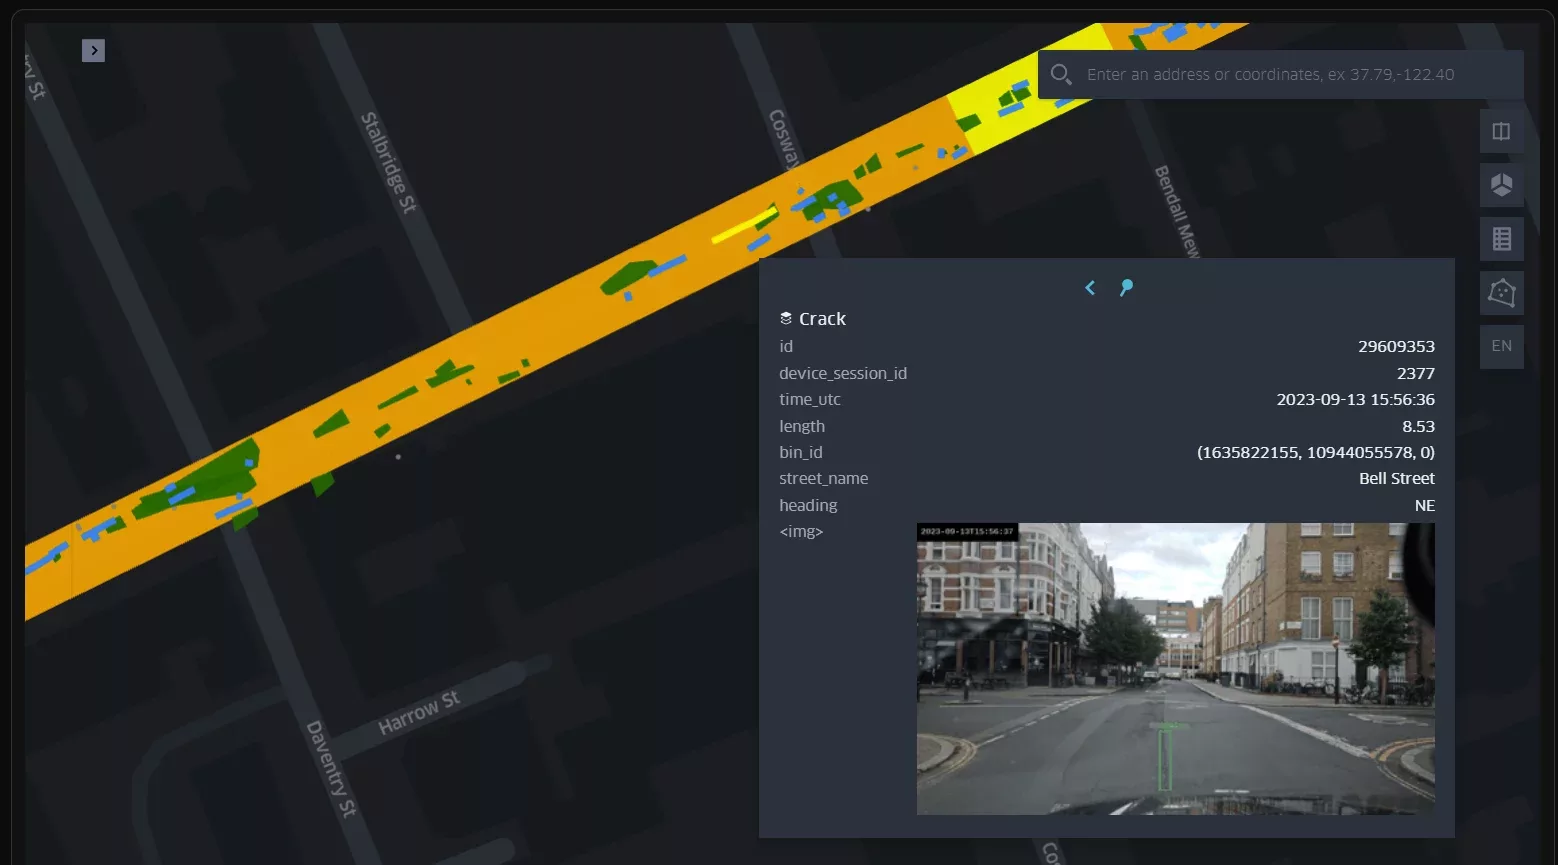Click the Stalbridge St road label
The width and height of the screenshot is (1558, 865).
388,162
